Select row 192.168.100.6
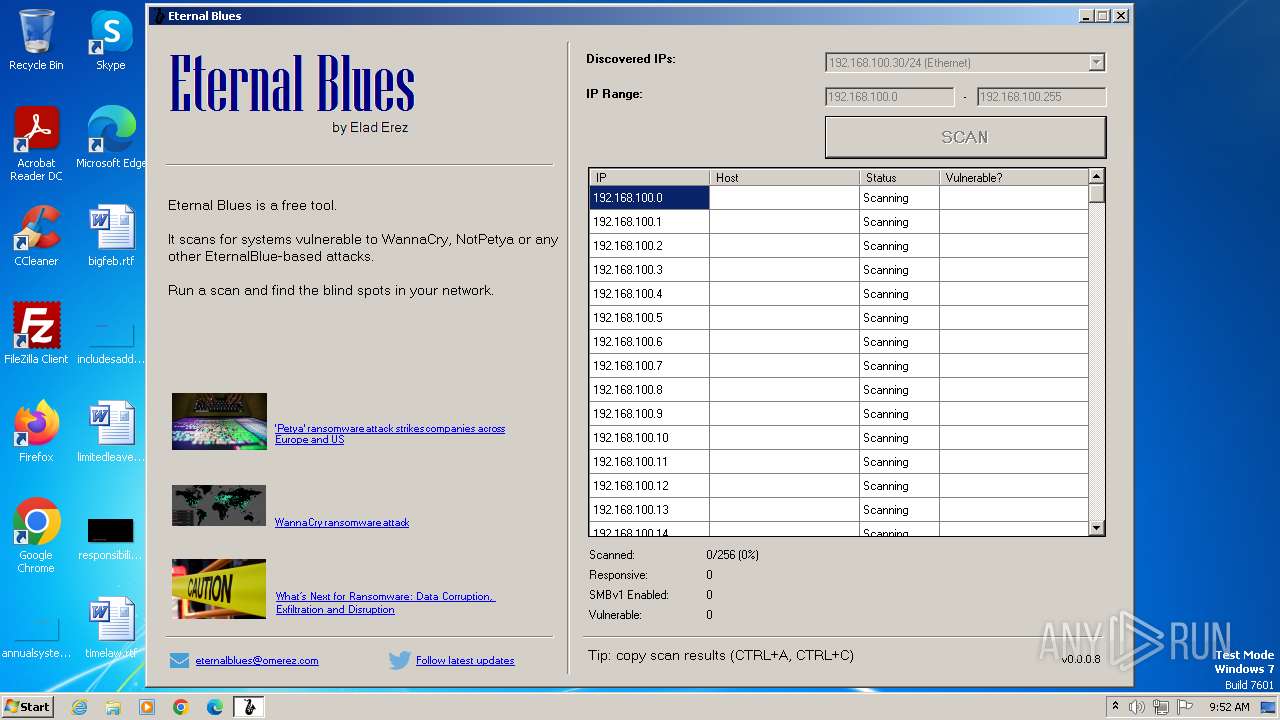Viewport: 1280px width, 720px height. 838,342
